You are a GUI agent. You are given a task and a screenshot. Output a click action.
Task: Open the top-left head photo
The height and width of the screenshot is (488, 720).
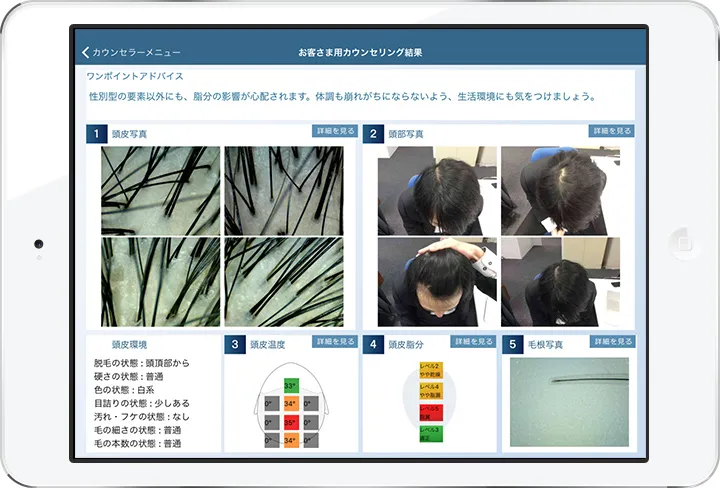(x=437, y=190)
